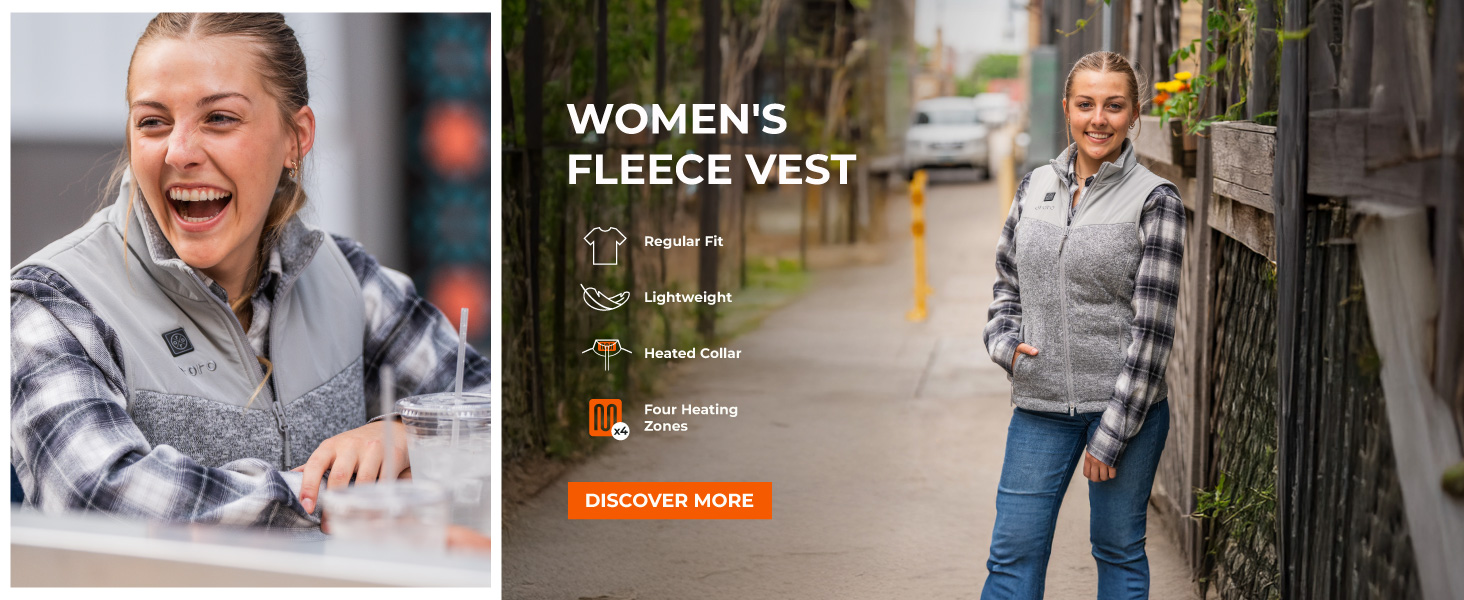This screenshot has width=1464, height=600.
Task: Click the Heated Collar text label
Action: (x=692, y=353)
